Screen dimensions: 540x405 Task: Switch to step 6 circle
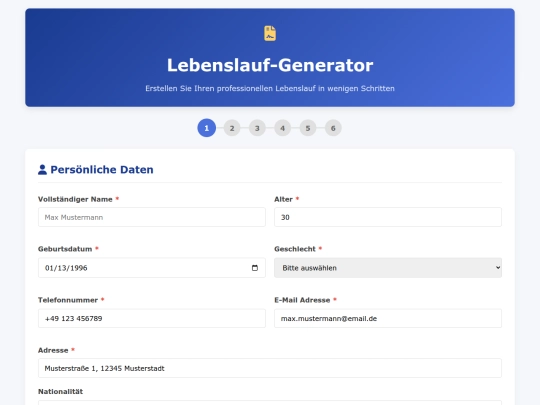[x=333, y=128]
